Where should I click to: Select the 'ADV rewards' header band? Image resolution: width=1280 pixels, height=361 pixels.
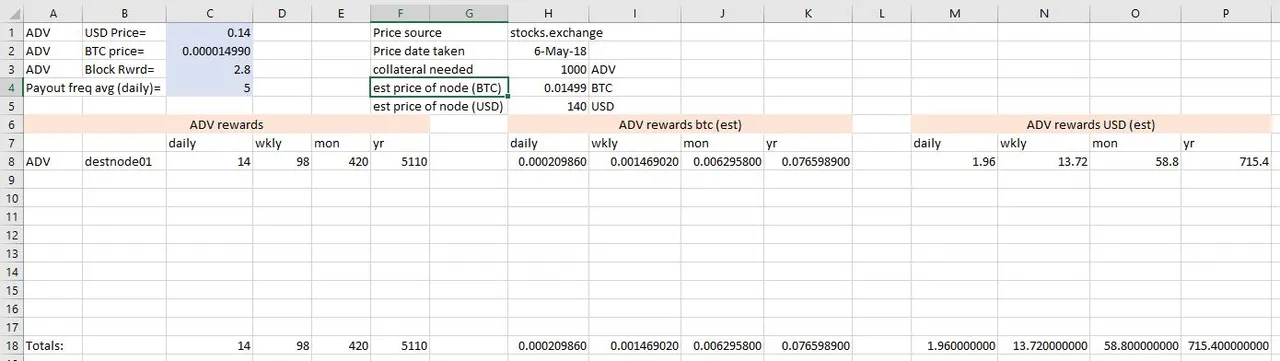coord(226,124)
